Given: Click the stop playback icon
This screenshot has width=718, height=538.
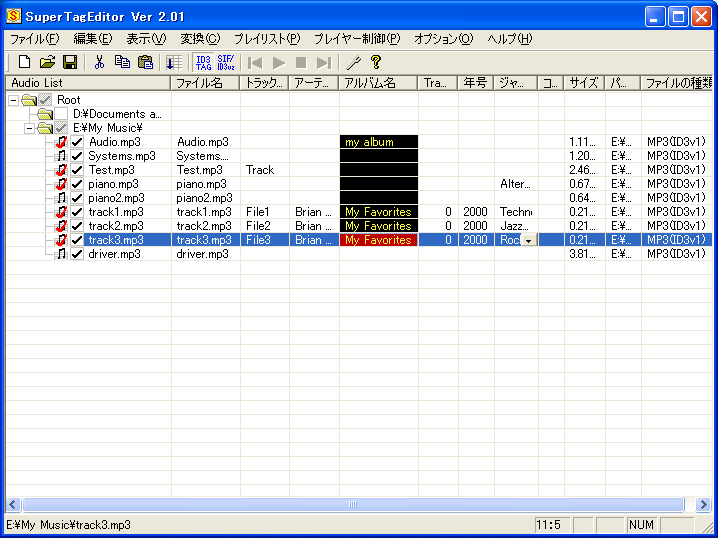Looking at the screenshot, I should (301, 62).
